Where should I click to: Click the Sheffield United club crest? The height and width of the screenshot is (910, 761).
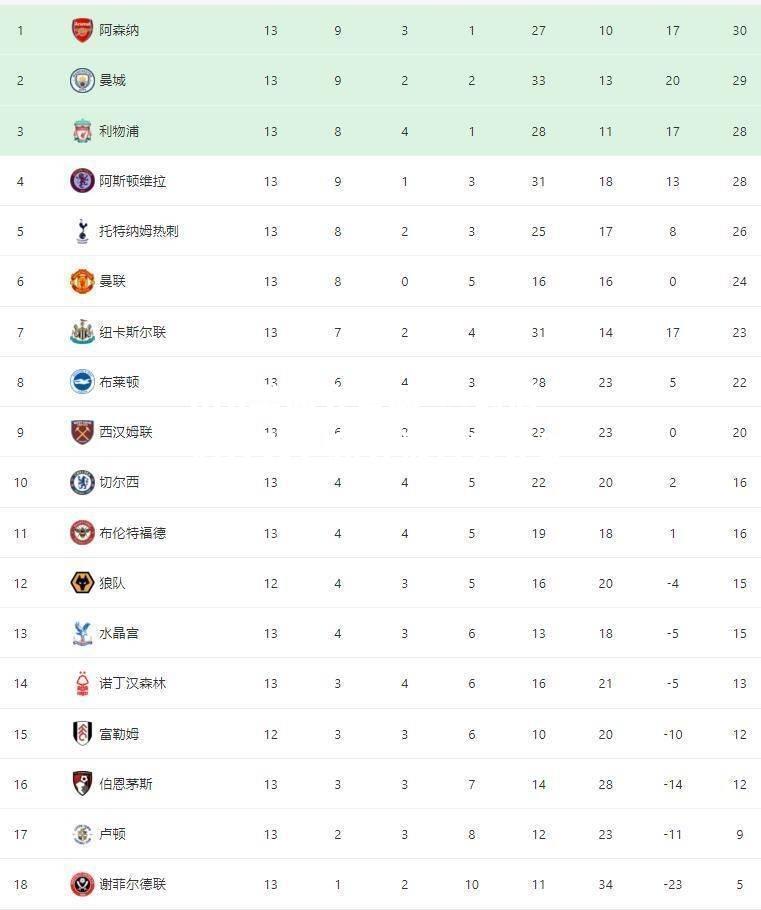coord(82,884)
